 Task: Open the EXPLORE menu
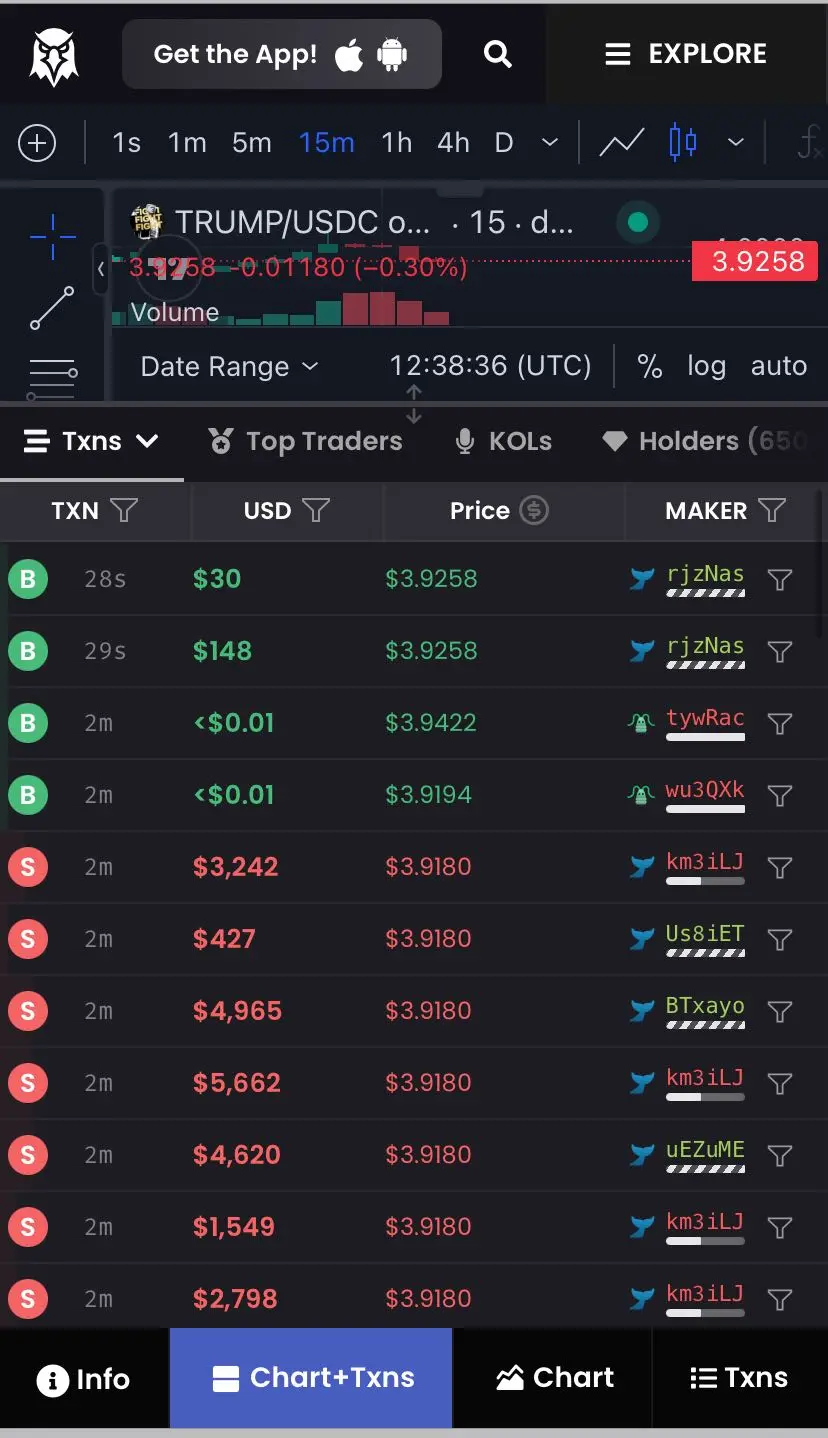pyautogui.click(x=686, y=54)
